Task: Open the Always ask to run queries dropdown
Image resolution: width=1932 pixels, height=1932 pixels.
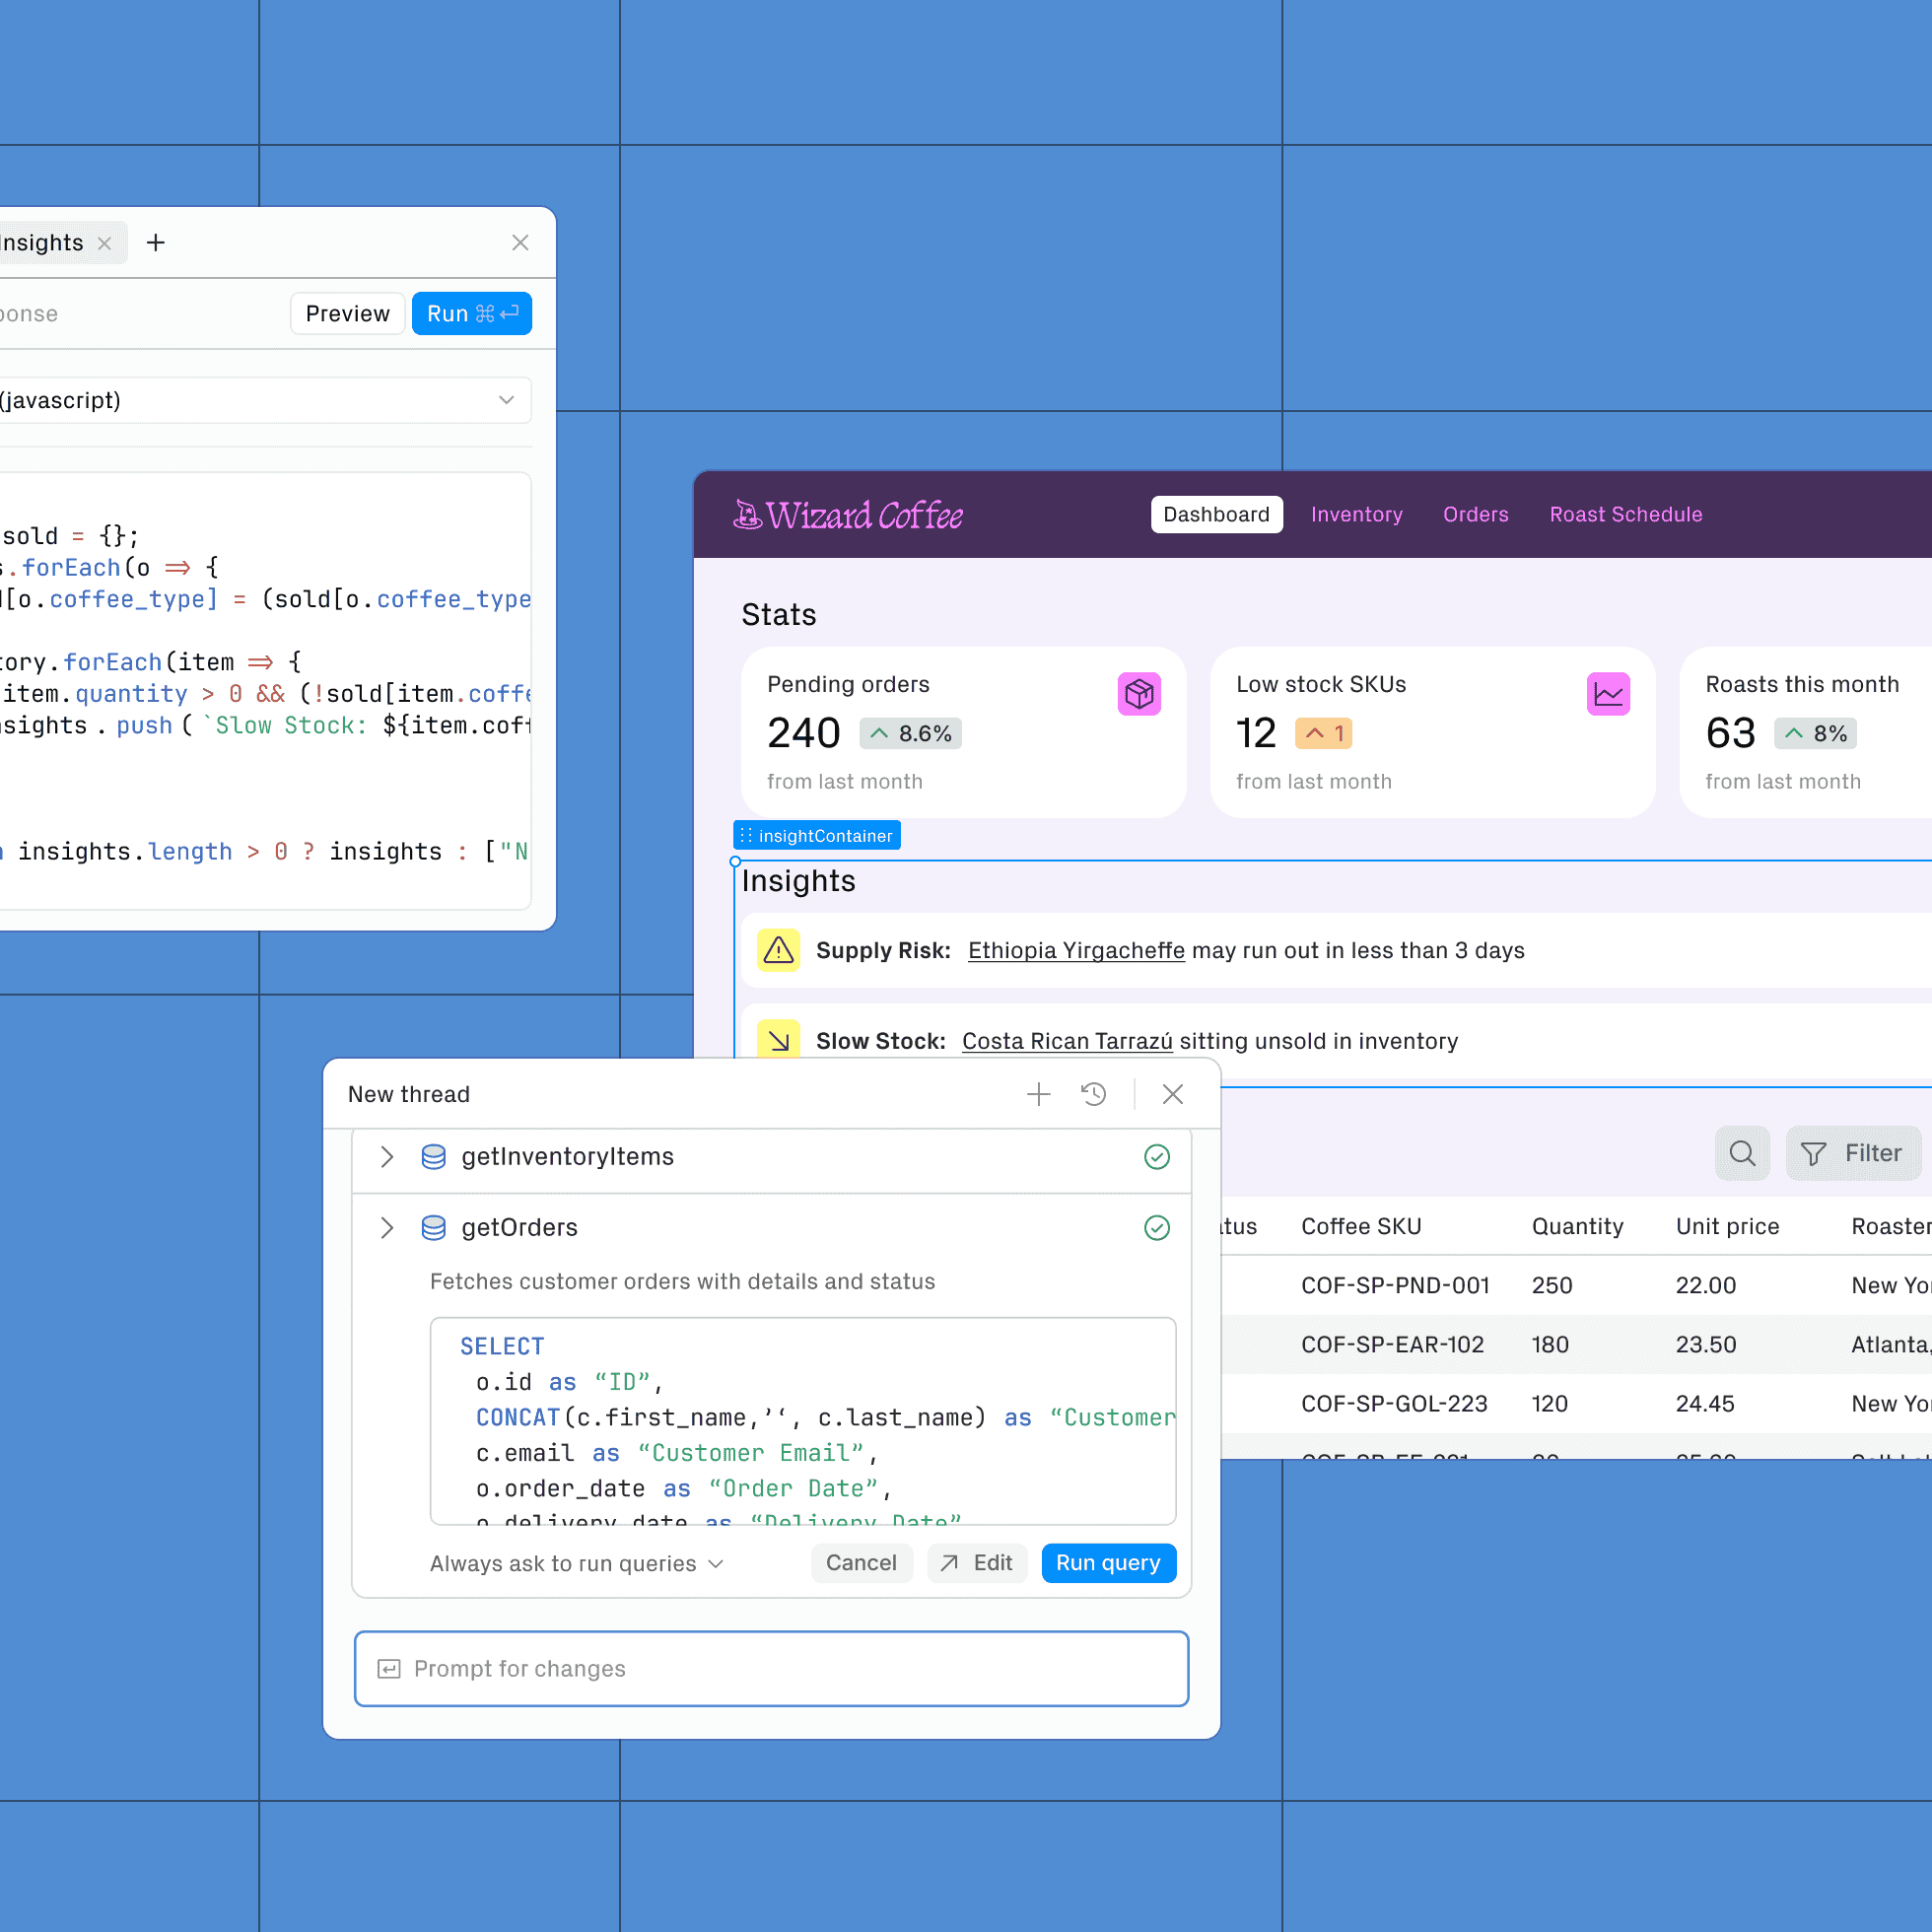Action: point(576,1563)
